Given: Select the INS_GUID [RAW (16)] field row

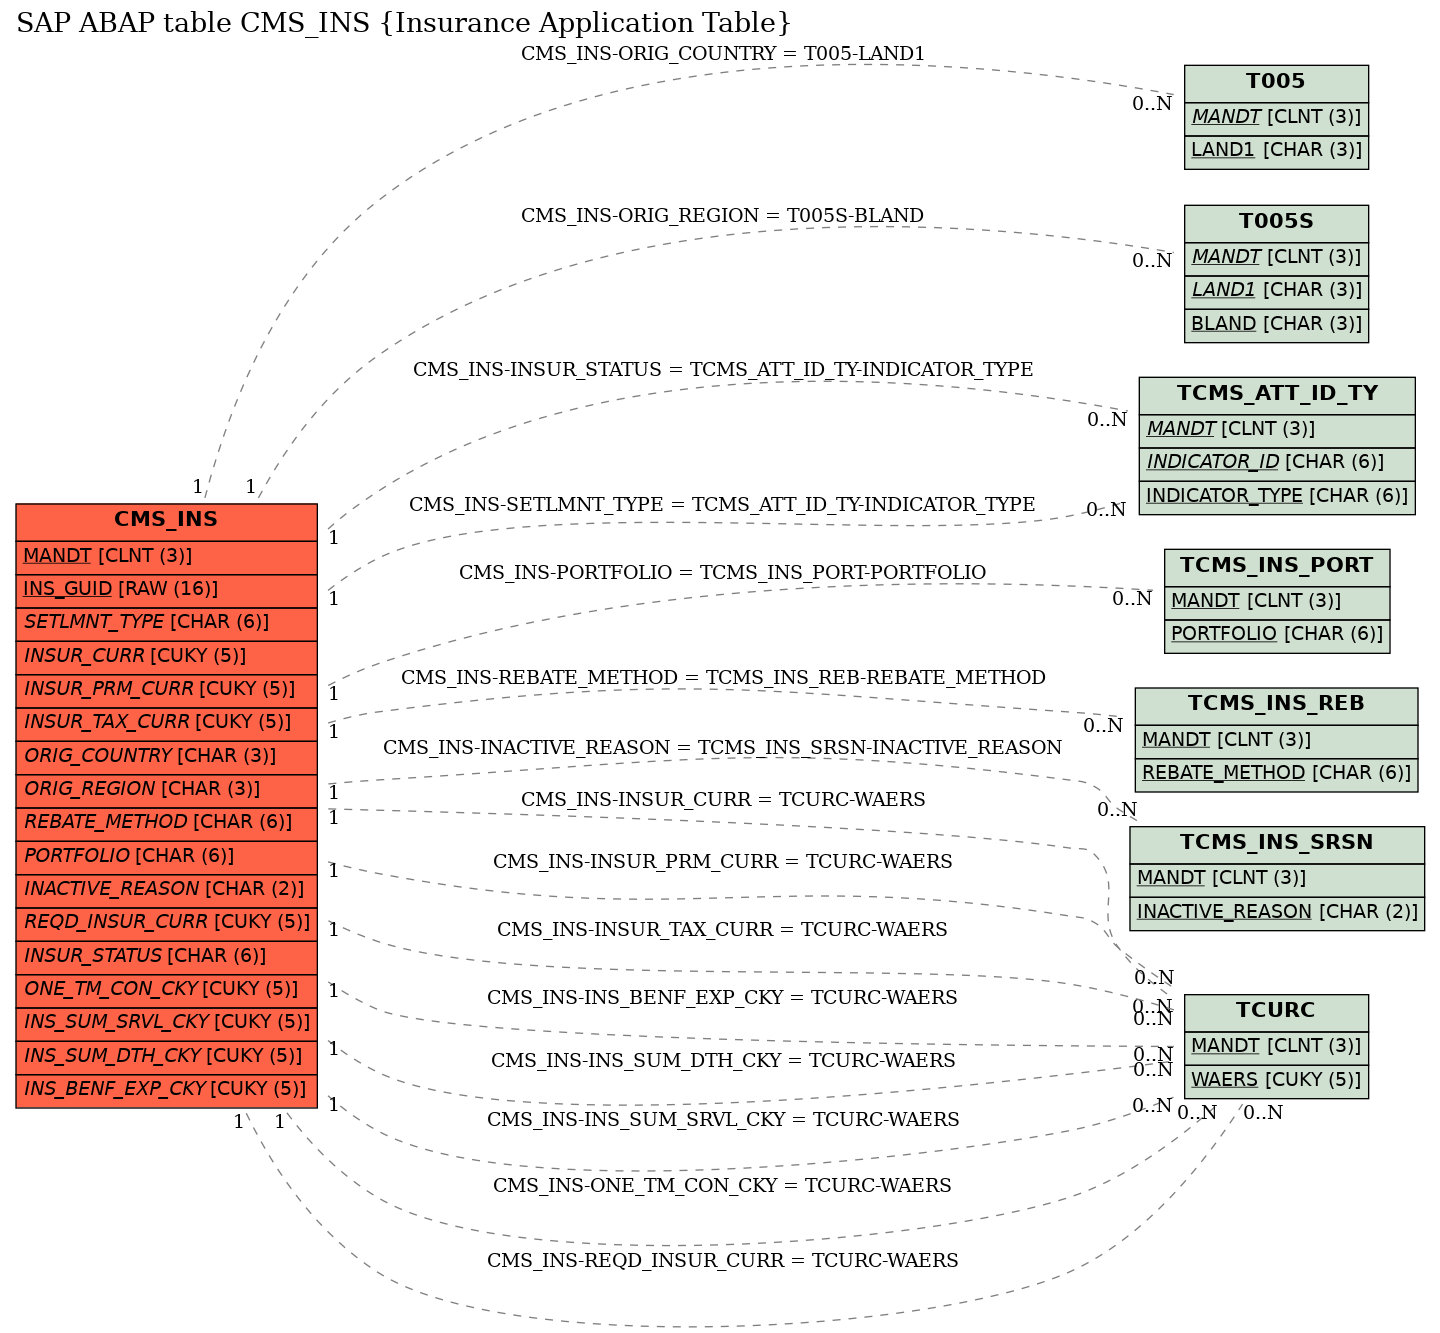Looking at the screenshot, I should point(166,589).
